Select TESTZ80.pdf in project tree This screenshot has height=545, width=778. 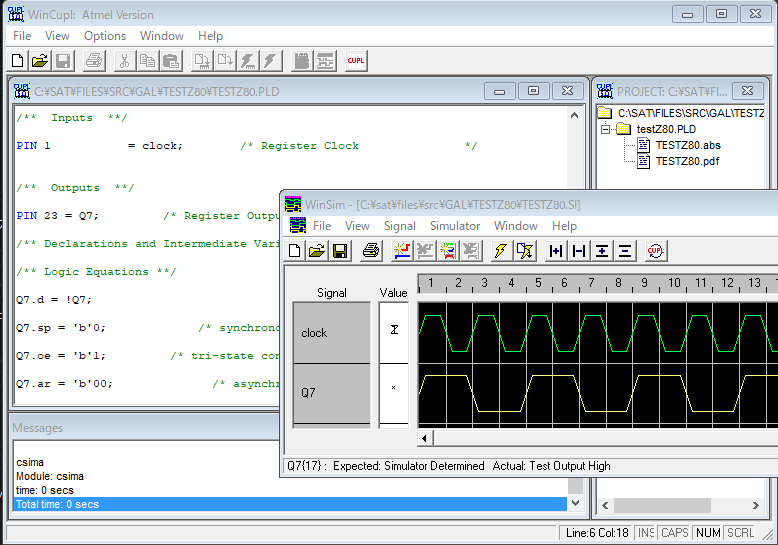pos(687,161)
